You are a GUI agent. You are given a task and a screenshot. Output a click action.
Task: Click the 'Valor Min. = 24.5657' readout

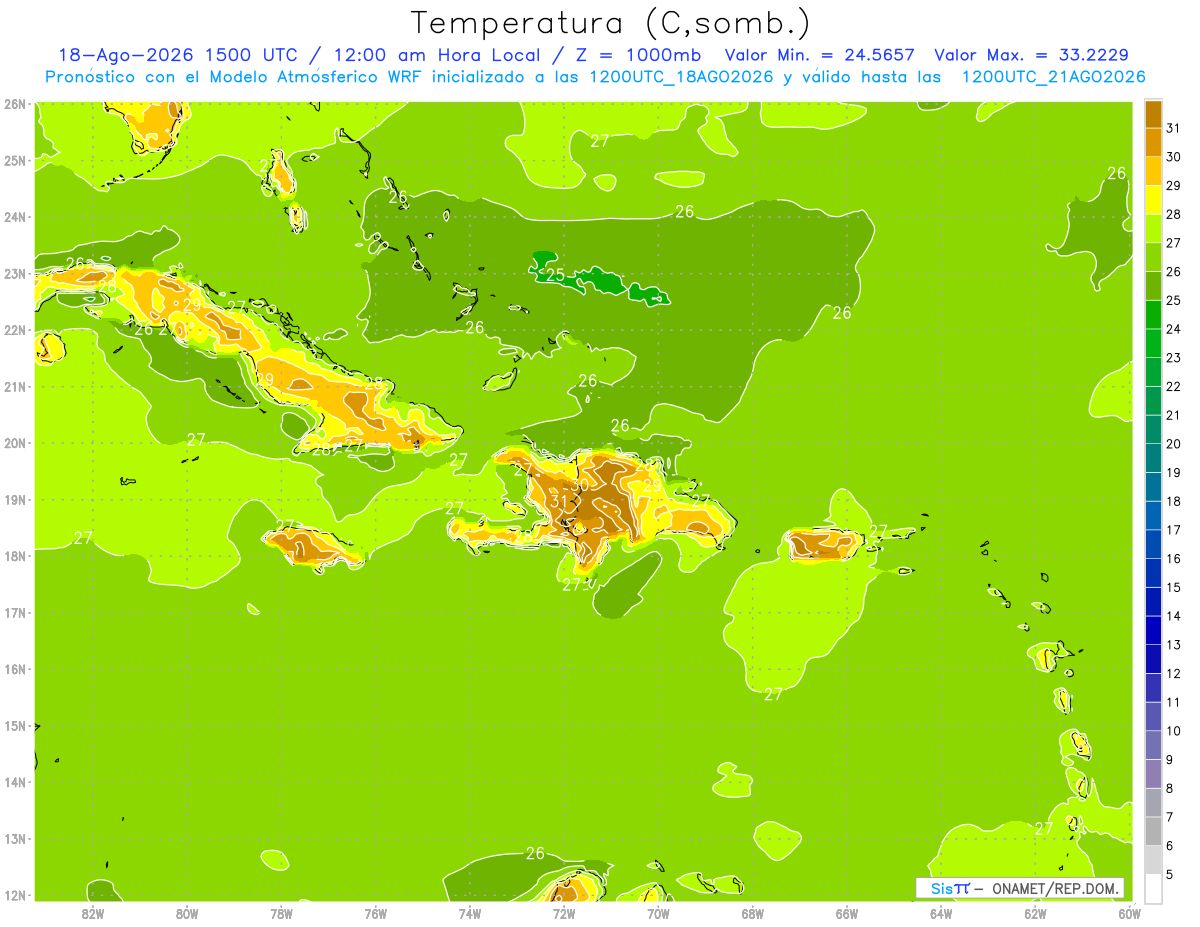819,55
